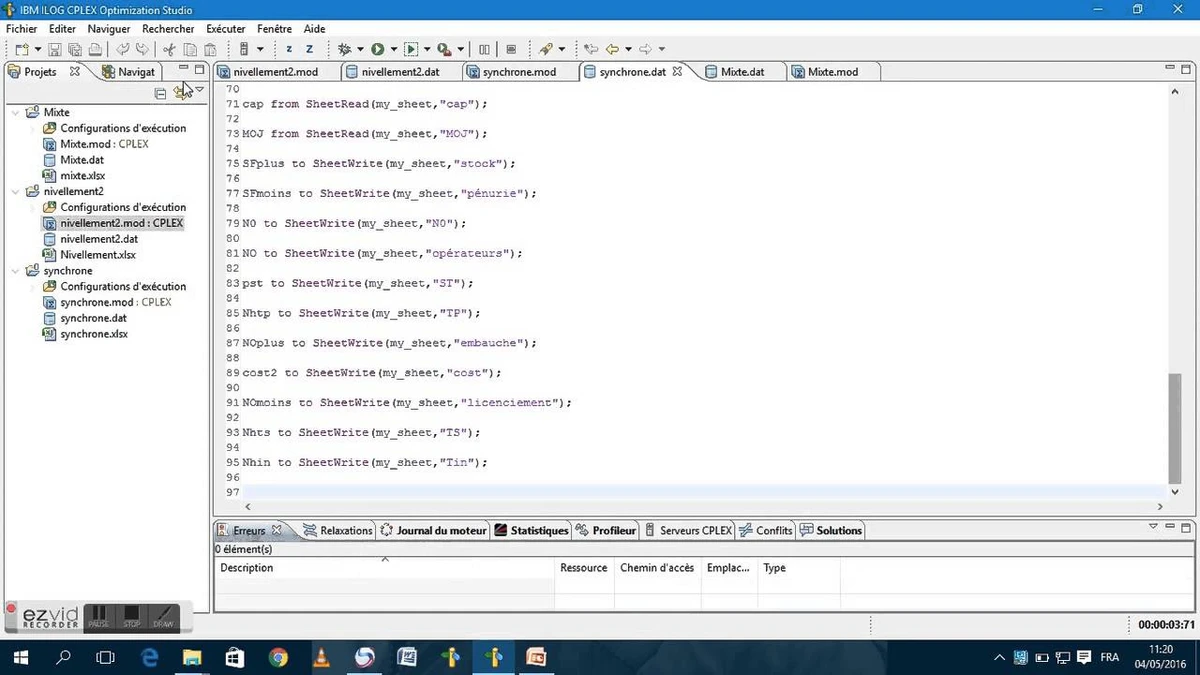Open VLC media player from the taskbar
The height and width of the screenshot is (675, 1200).
click(321, 657)
